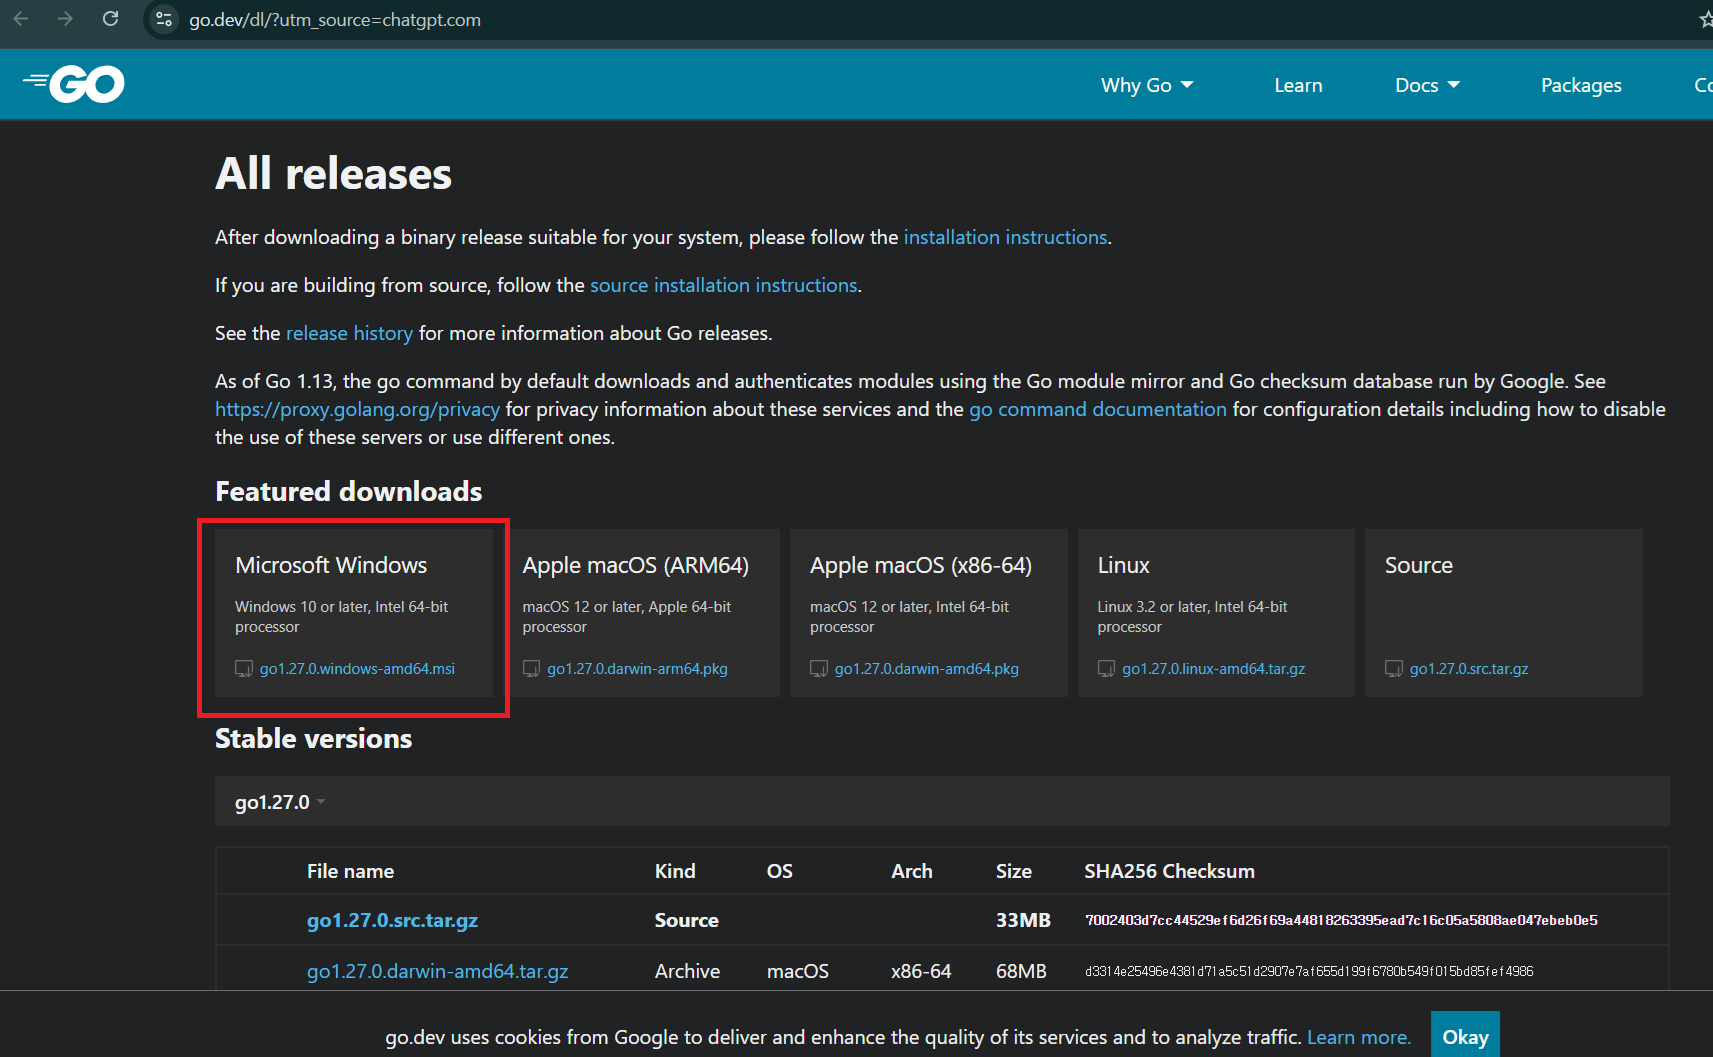Image resolution: width=1713 pixels, height=1057 pixels.
Task: Click the bold Source cell in the Kind column
Action: pos(686,920)
